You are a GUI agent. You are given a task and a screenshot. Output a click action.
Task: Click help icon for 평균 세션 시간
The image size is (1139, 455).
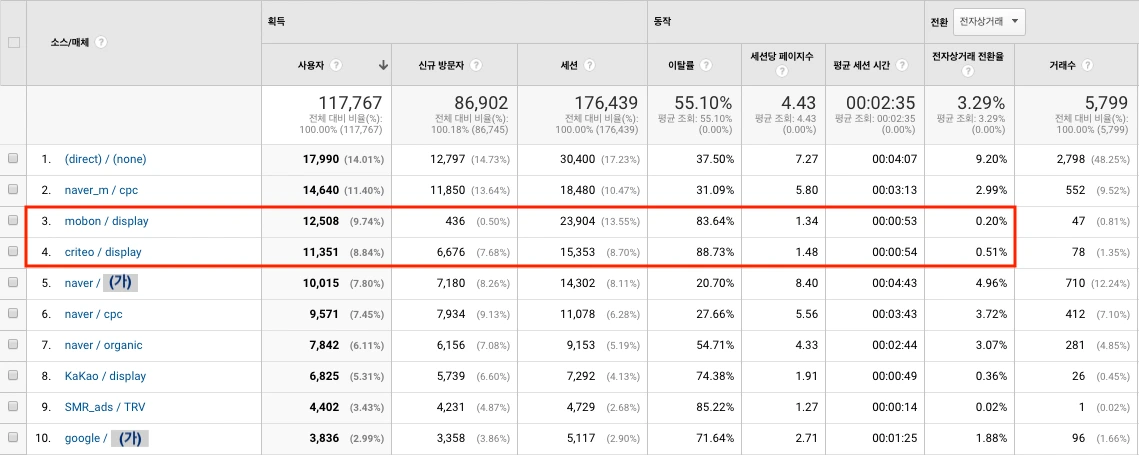pyautogui.click(x=902, y=65)
